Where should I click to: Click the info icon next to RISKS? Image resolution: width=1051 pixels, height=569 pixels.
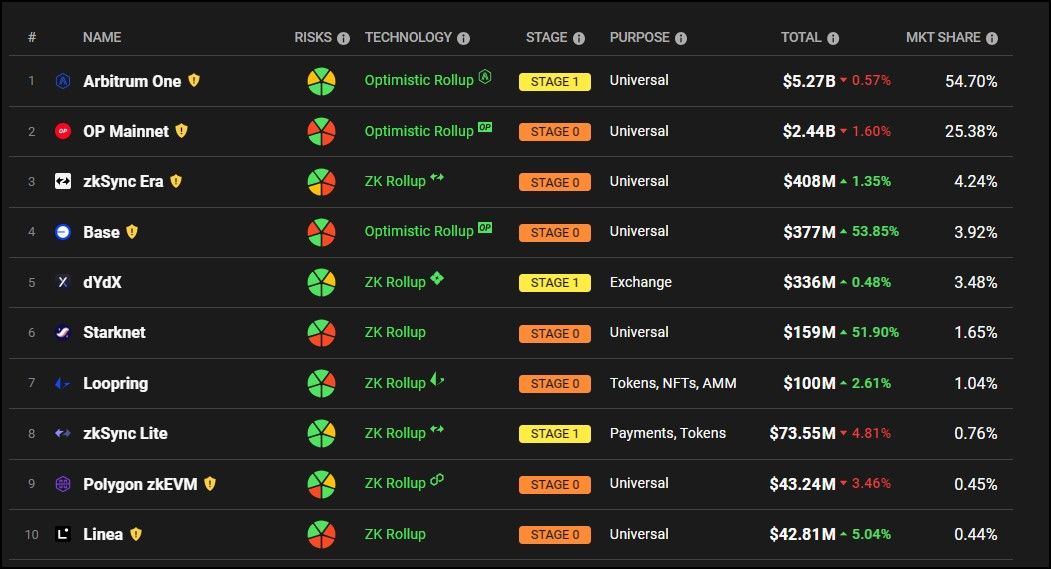(343, 38)
